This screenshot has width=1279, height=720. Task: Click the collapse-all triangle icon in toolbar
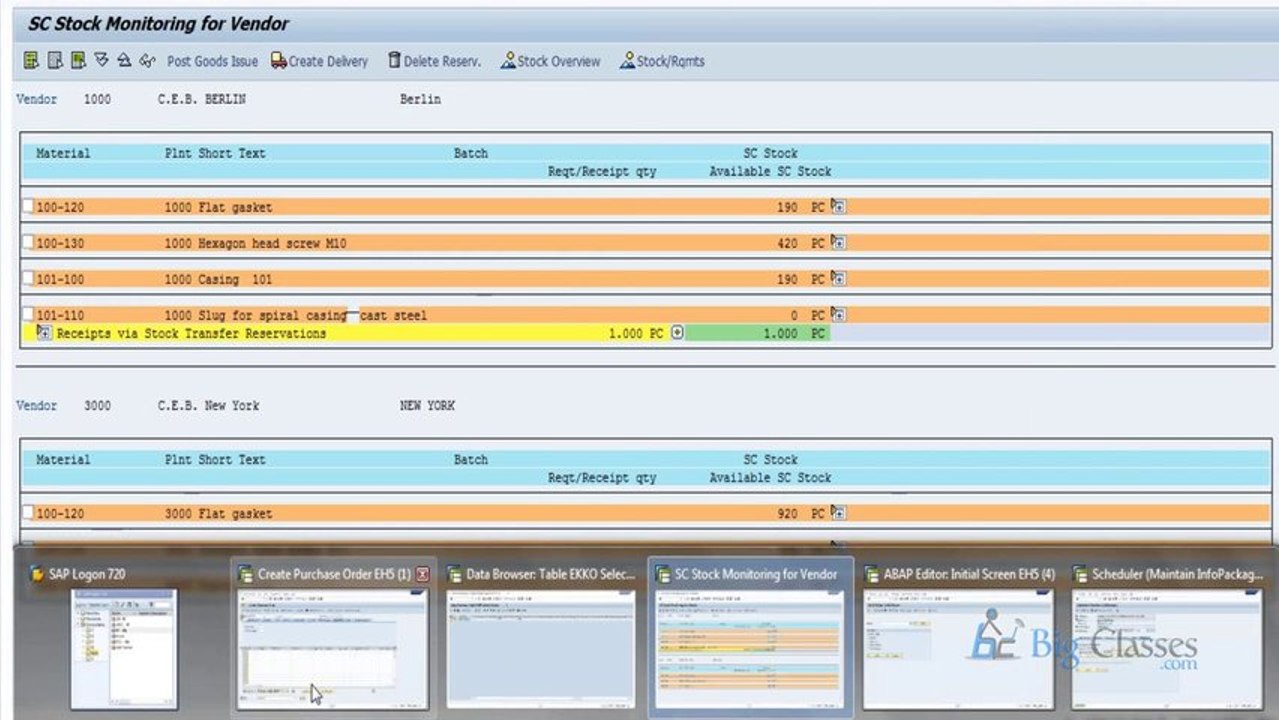click(x=124, y=61)
